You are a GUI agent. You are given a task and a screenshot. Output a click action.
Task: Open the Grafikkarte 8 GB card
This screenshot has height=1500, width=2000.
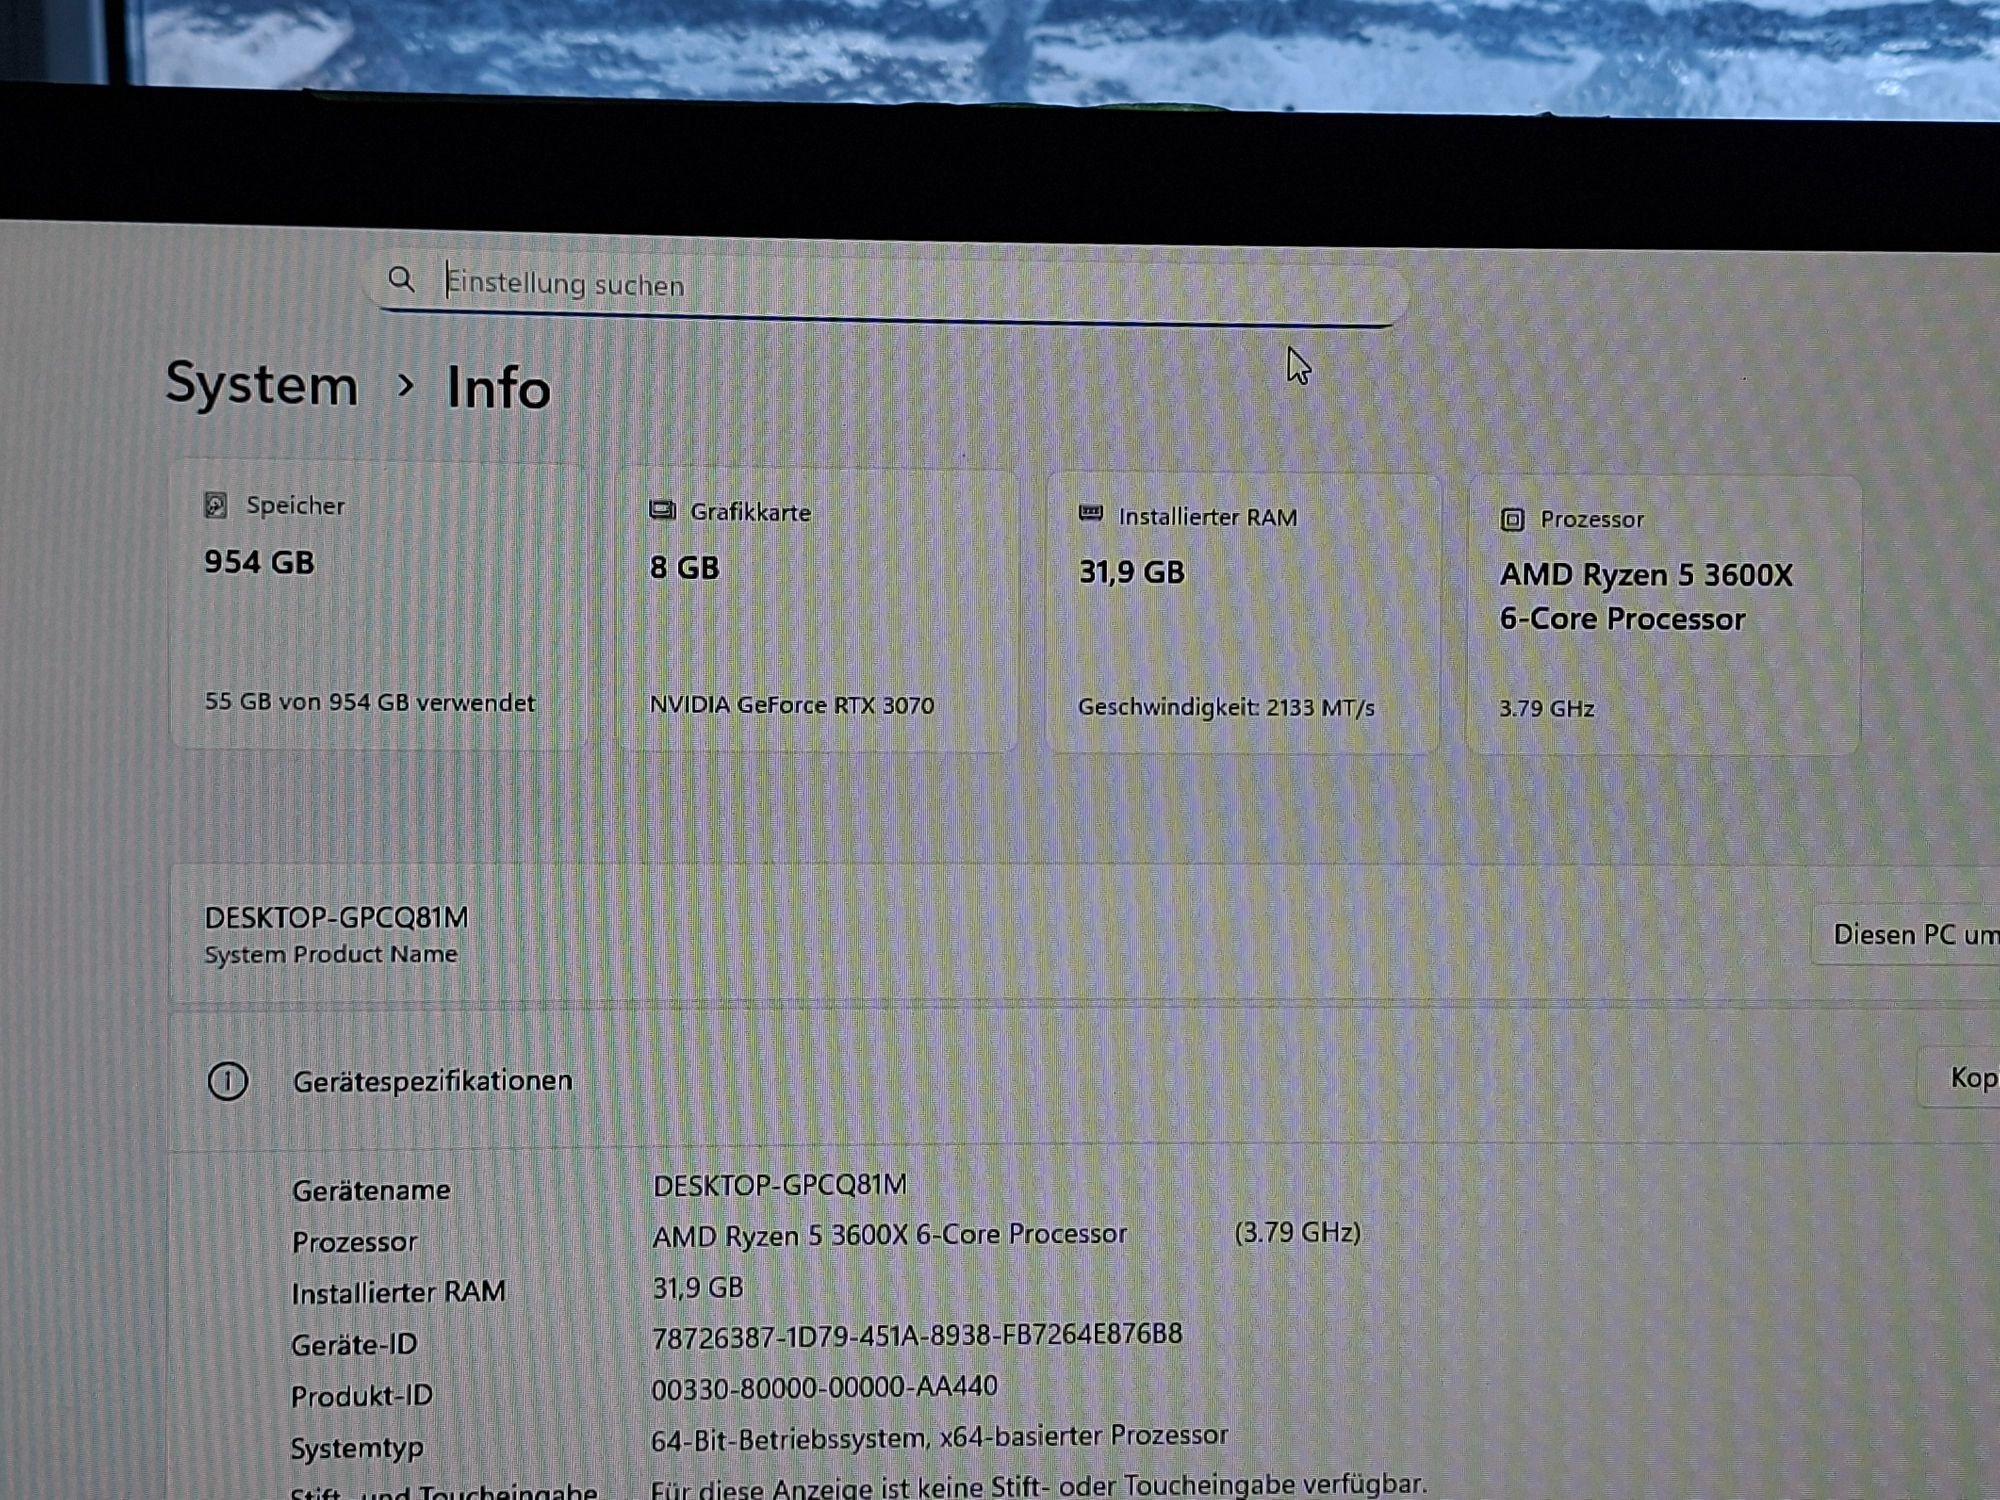815,610
